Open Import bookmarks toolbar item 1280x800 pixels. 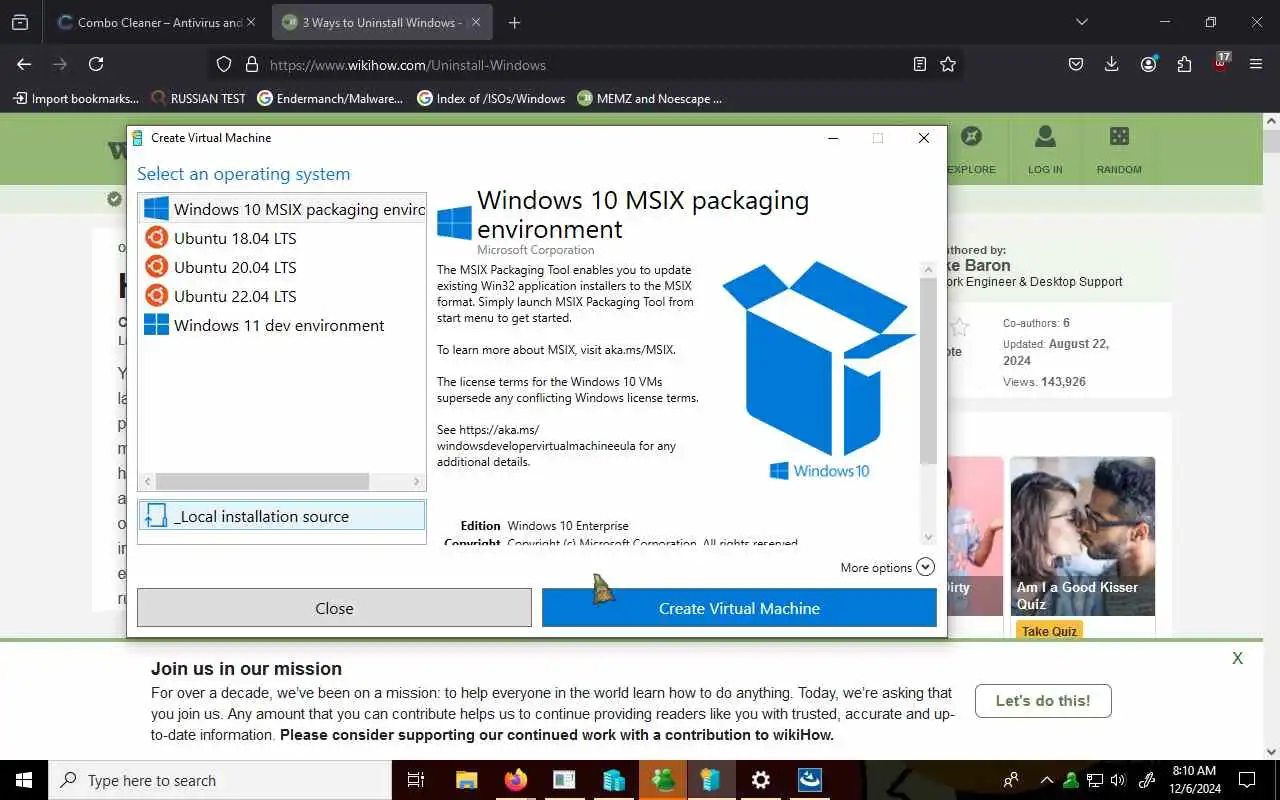click(76, 98)
